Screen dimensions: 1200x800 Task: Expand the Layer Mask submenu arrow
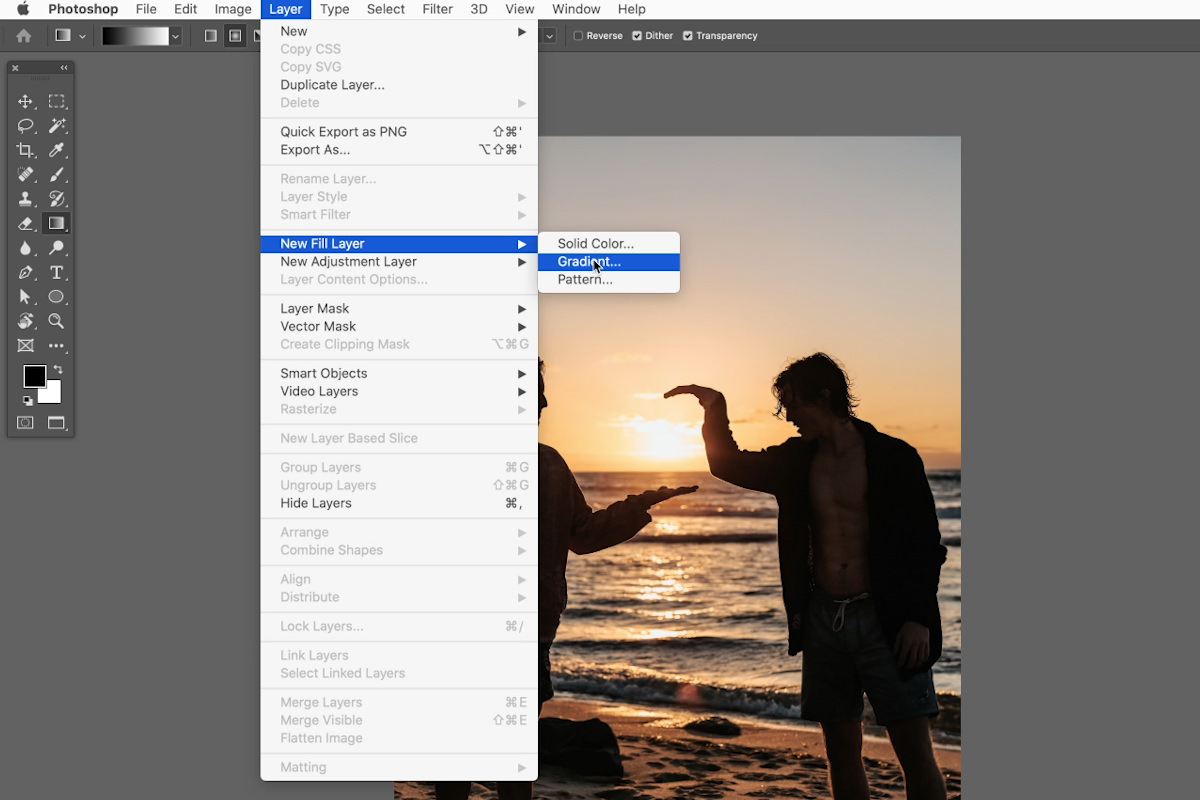click(x=521, y=308)
